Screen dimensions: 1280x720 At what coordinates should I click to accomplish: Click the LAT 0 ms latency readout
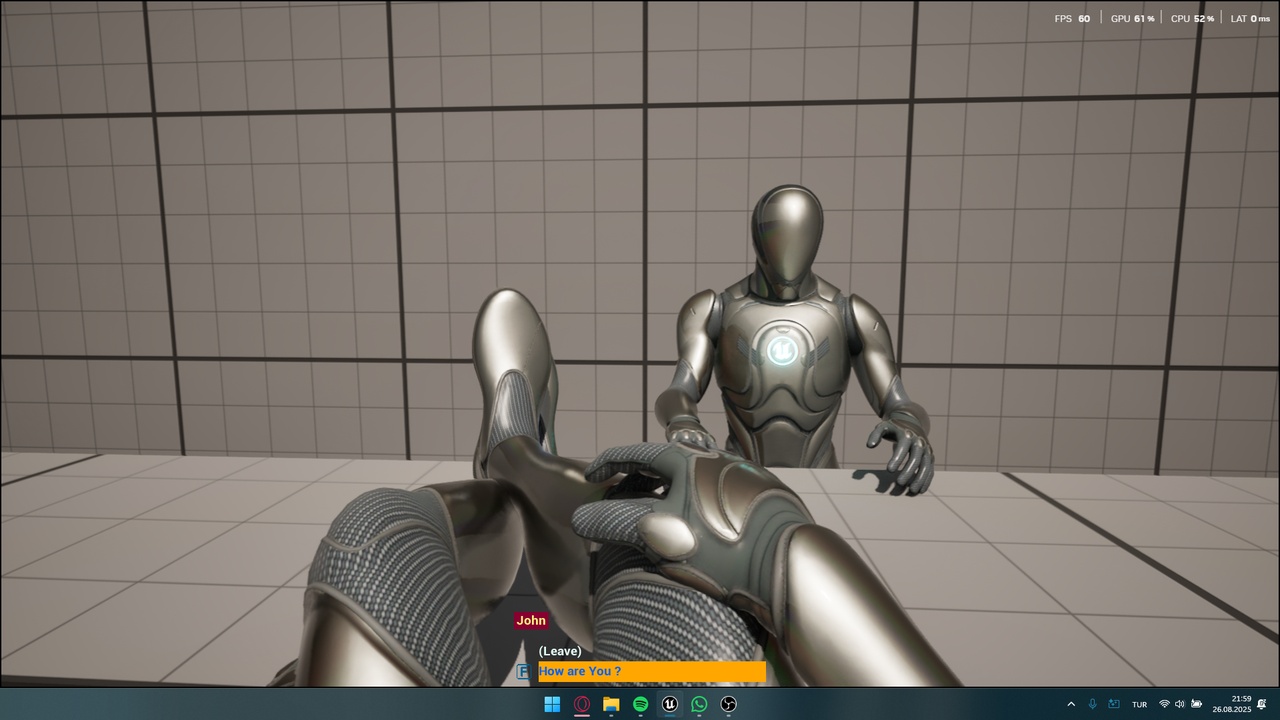1250,18
